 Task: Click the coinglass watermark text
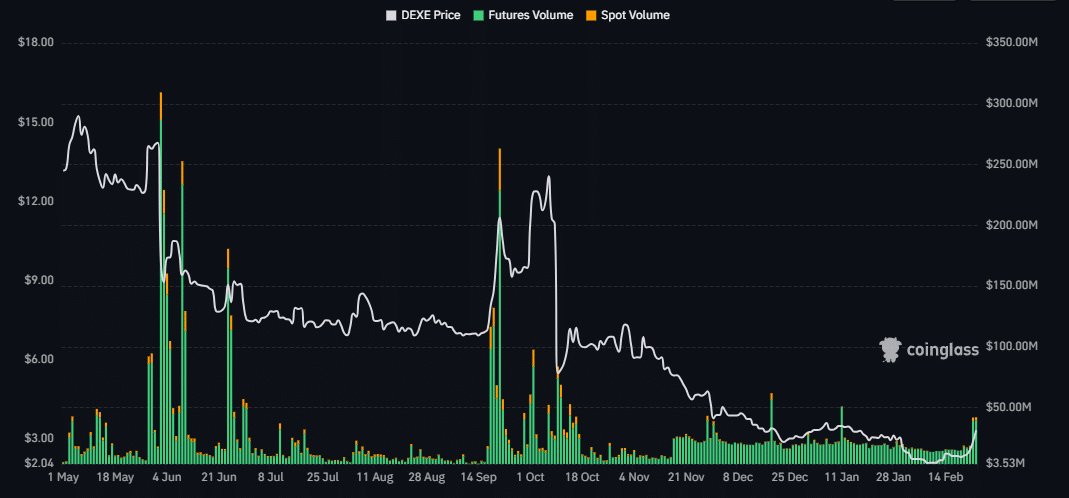942,350
